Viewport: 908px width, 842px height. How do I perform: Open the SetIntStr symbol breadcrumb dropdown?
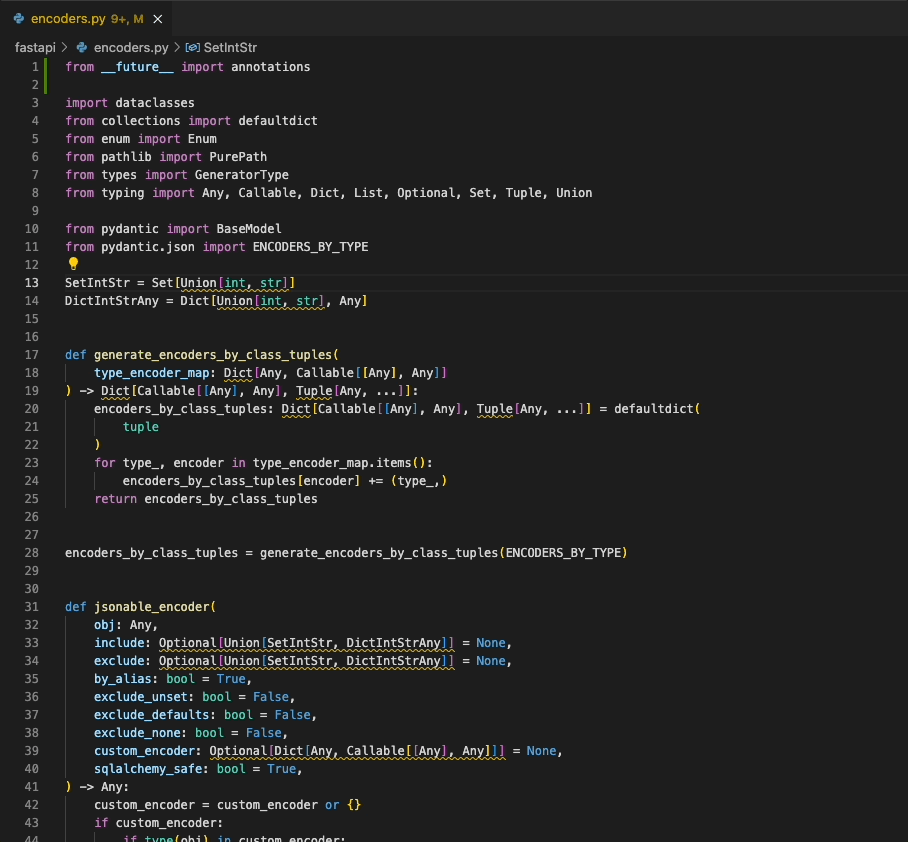(230, 46)
